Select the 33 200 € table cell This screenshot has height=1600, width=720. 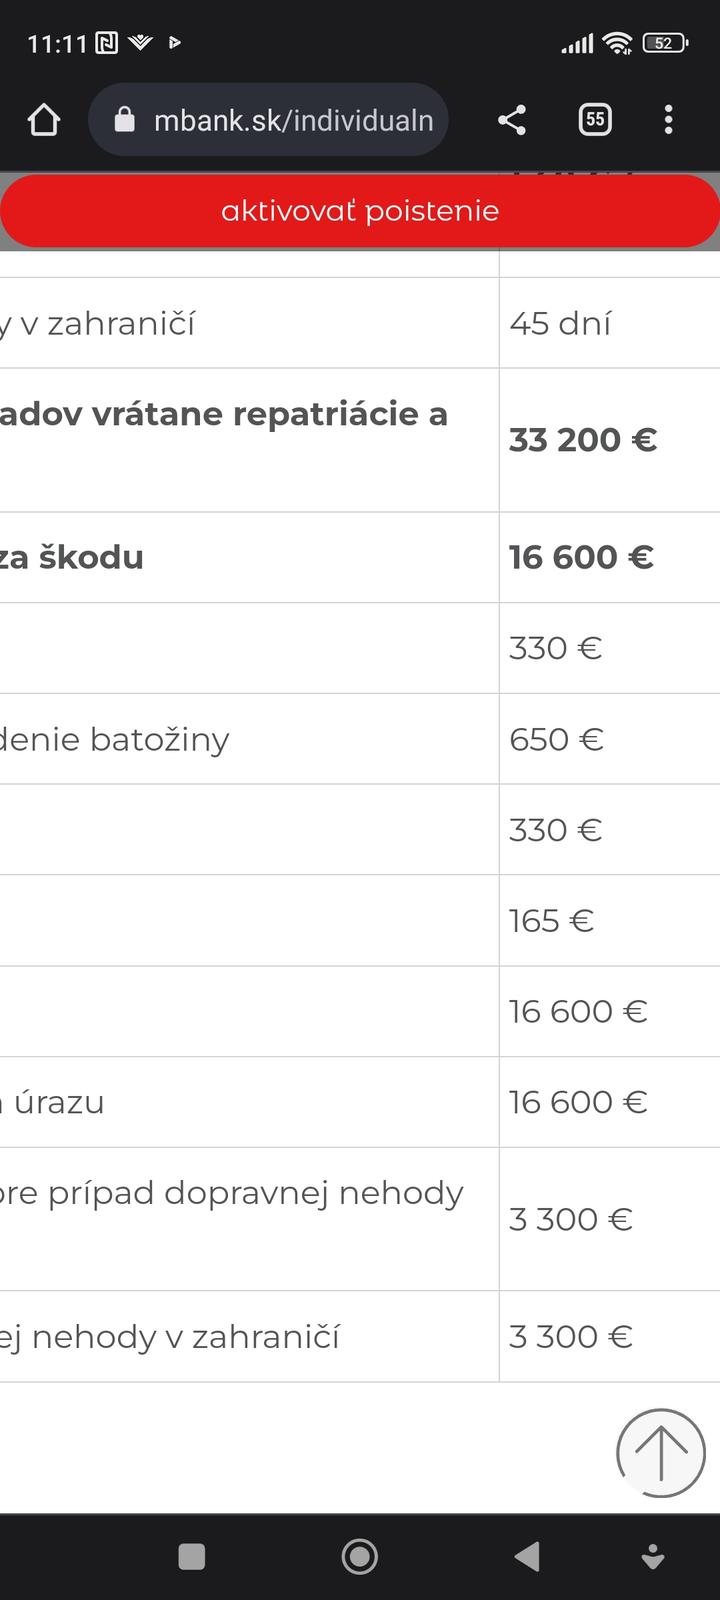click(583, 440)
